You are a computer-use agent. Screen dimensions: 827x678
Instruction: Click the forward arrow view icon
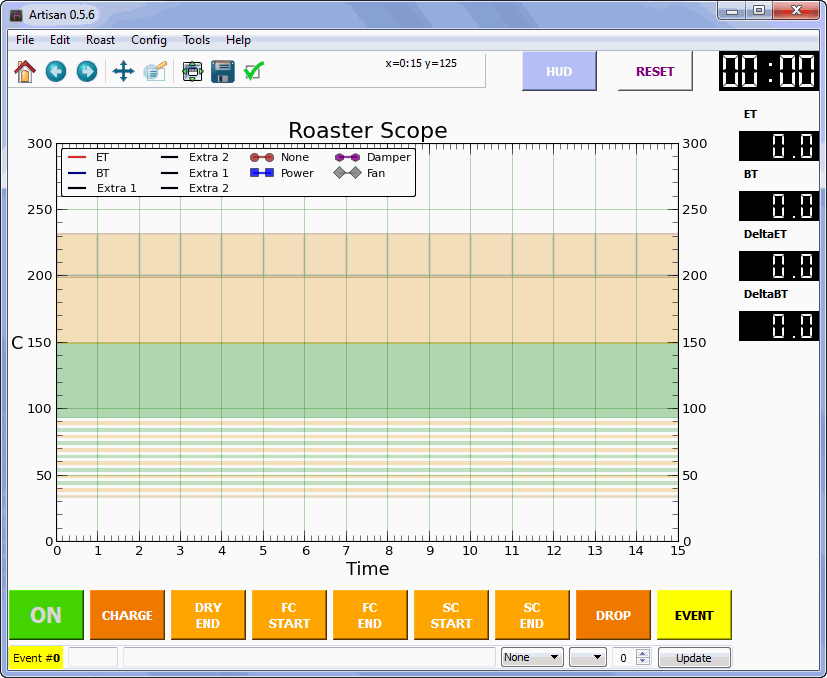(x=87, y=71)
